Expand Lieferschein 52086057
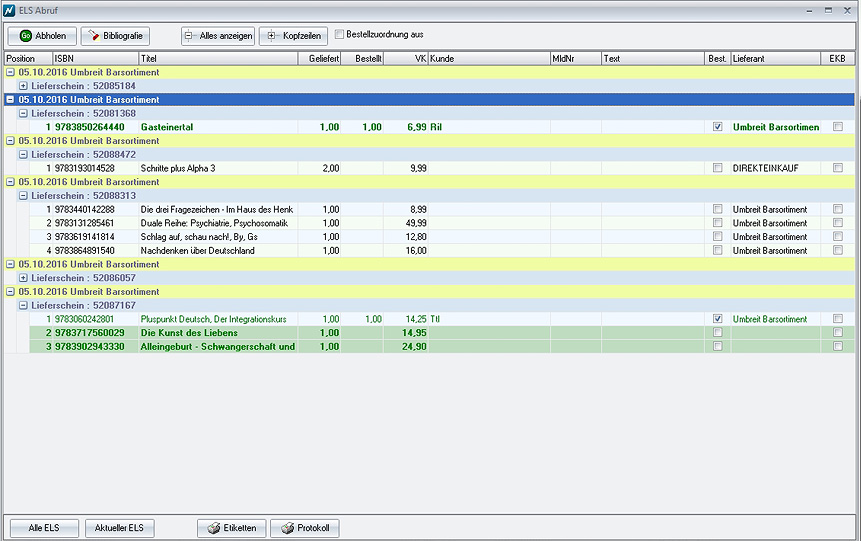Viewport: 861px width, 541px height. 23,278
